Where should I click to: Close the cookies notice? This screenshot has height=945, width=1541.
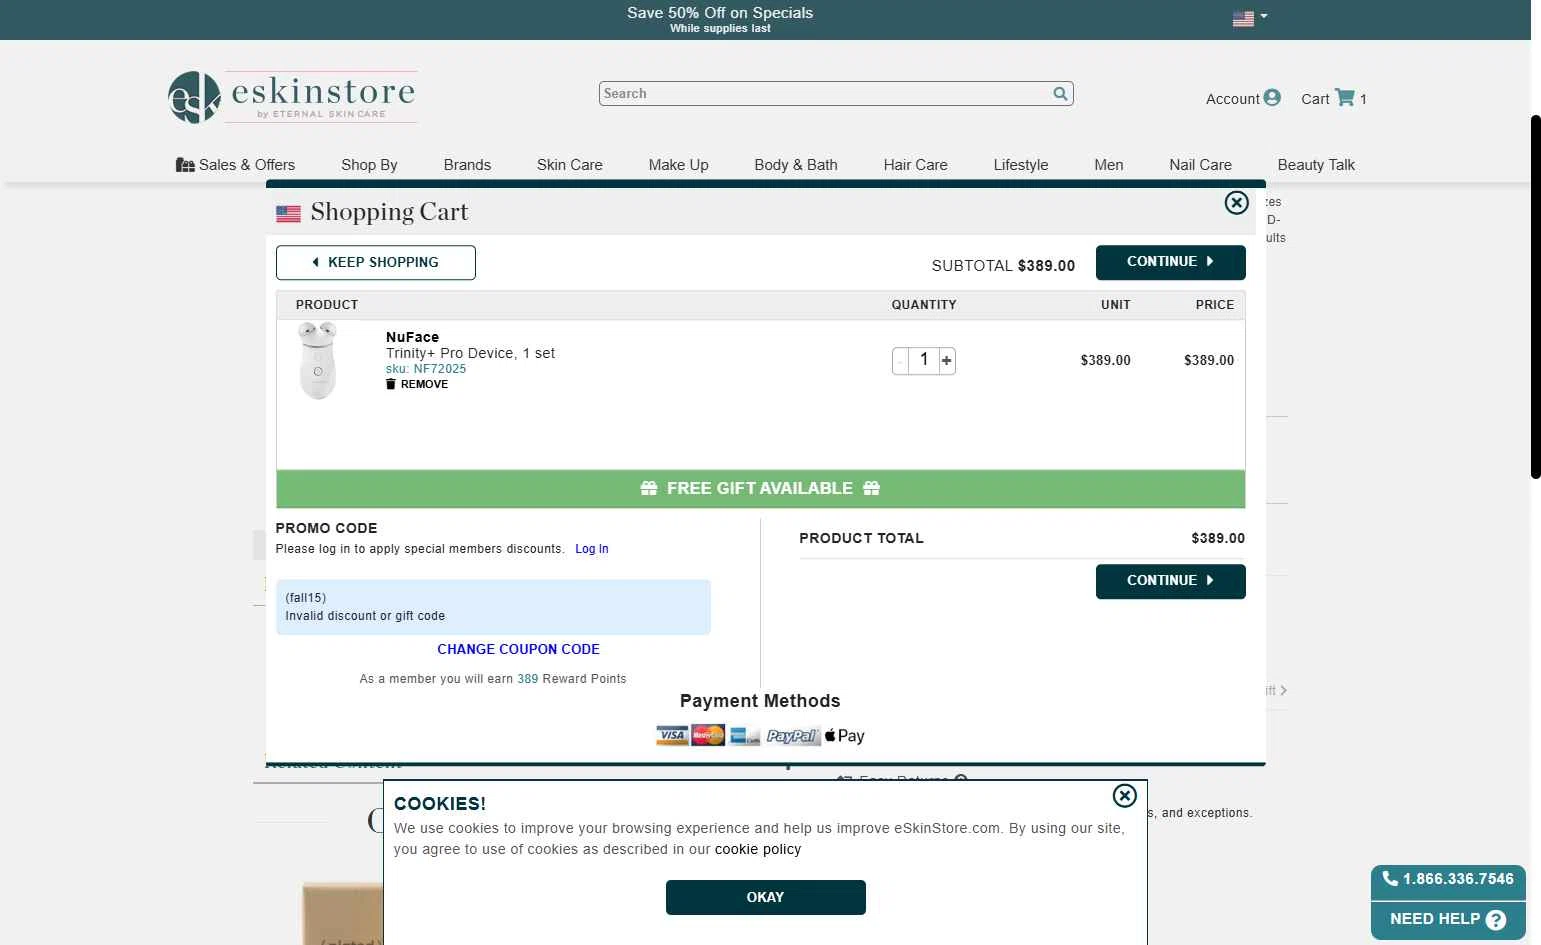pyautogui.click(x=1125, y=796)
